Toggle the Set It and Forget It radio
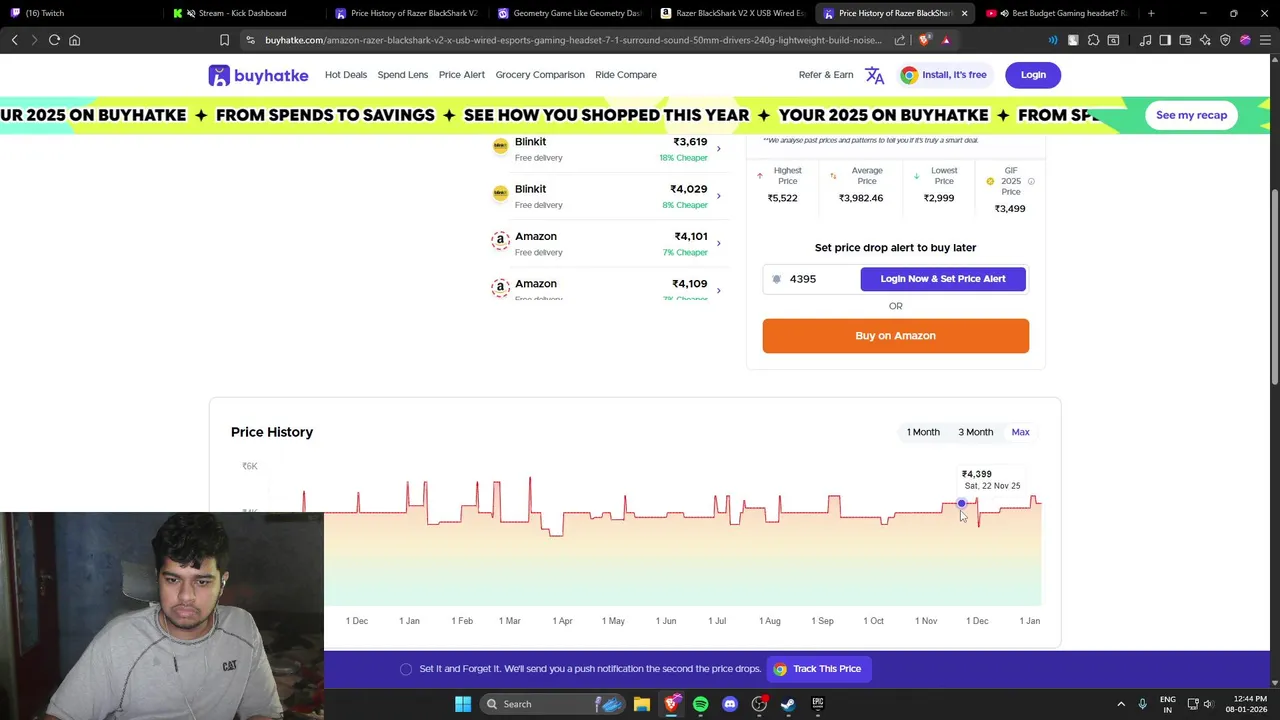 406,669
